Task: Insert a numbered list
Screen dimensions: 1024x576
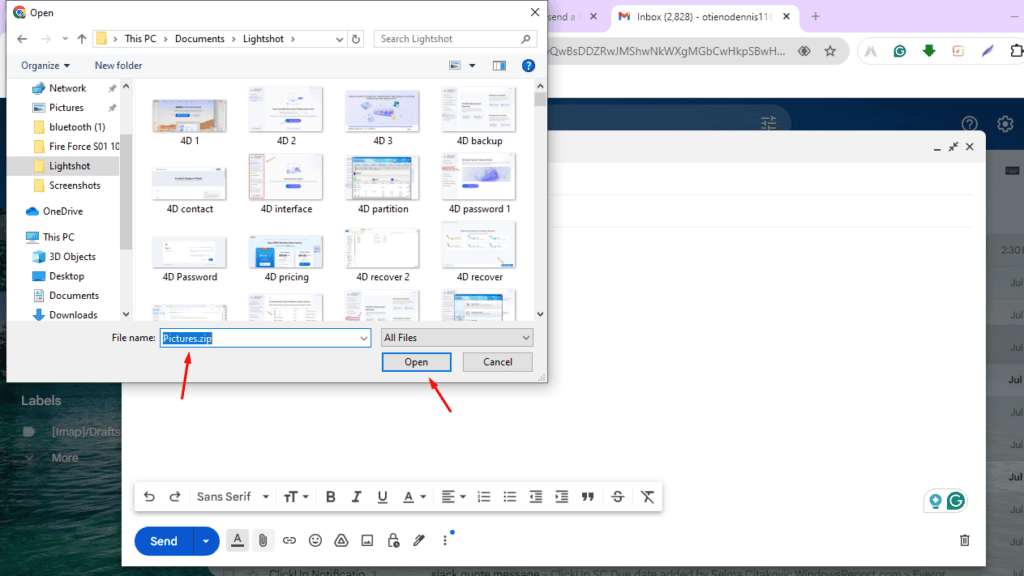Action: 484,497
